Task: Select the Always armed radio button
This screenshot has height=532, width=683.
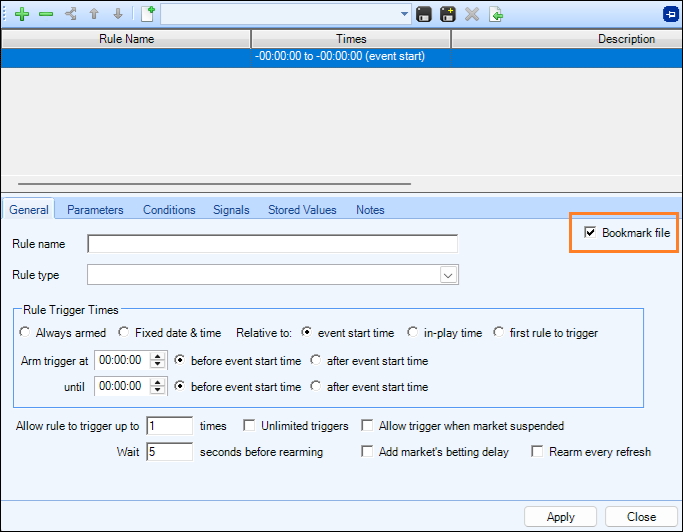Action: [x=25, y=333]
